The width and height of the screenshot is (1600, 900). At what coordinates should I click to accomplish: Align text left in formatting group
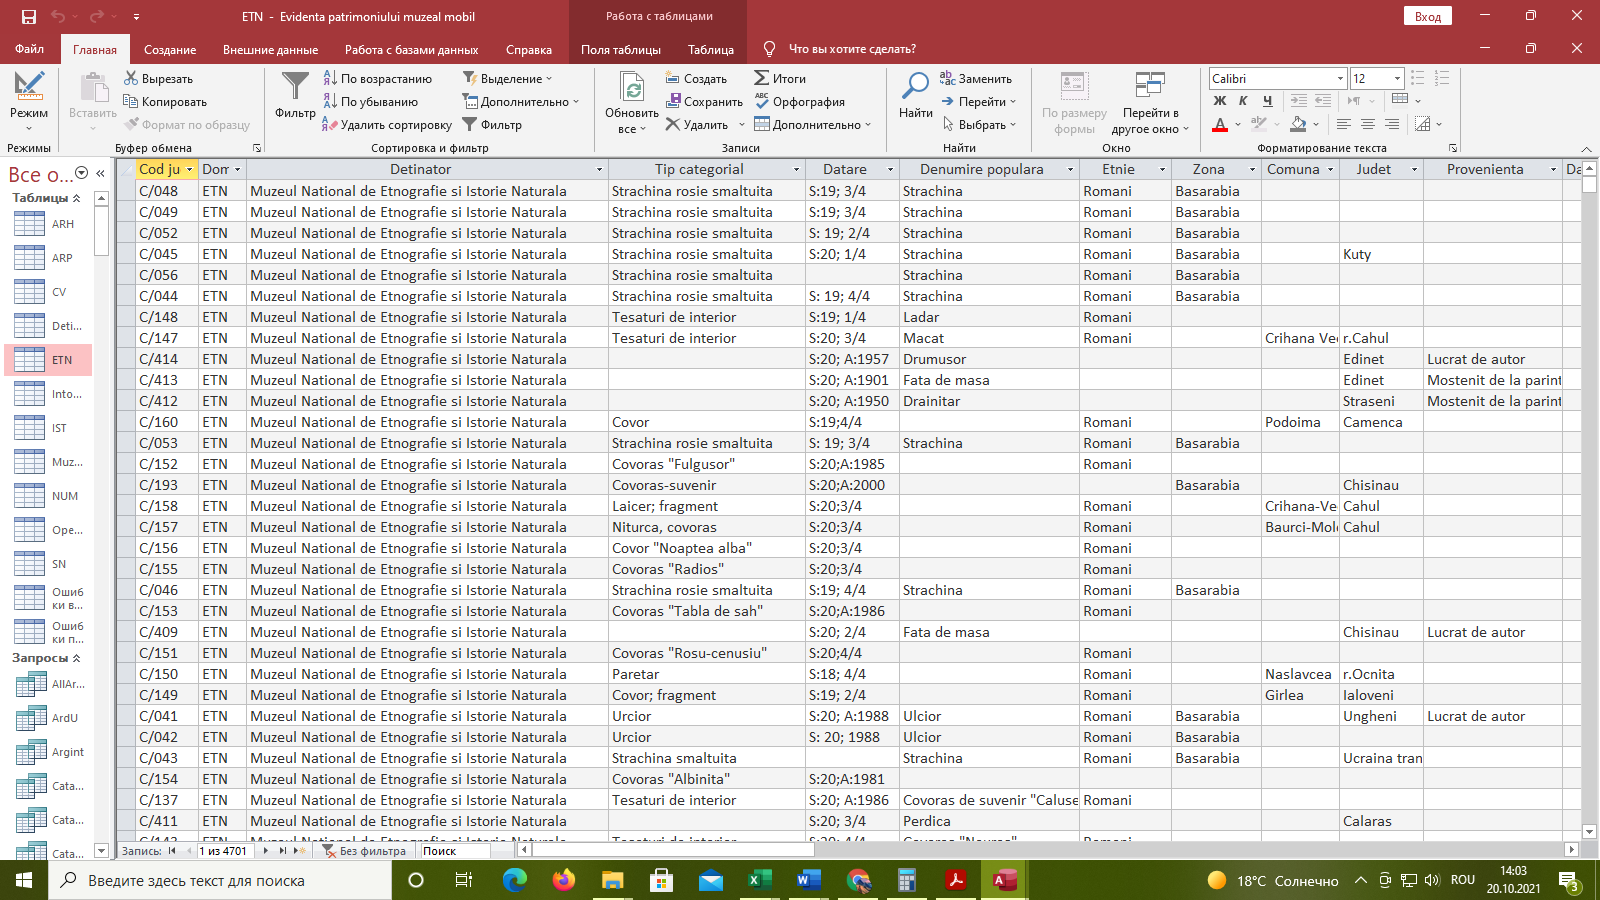click(1343, 124)
